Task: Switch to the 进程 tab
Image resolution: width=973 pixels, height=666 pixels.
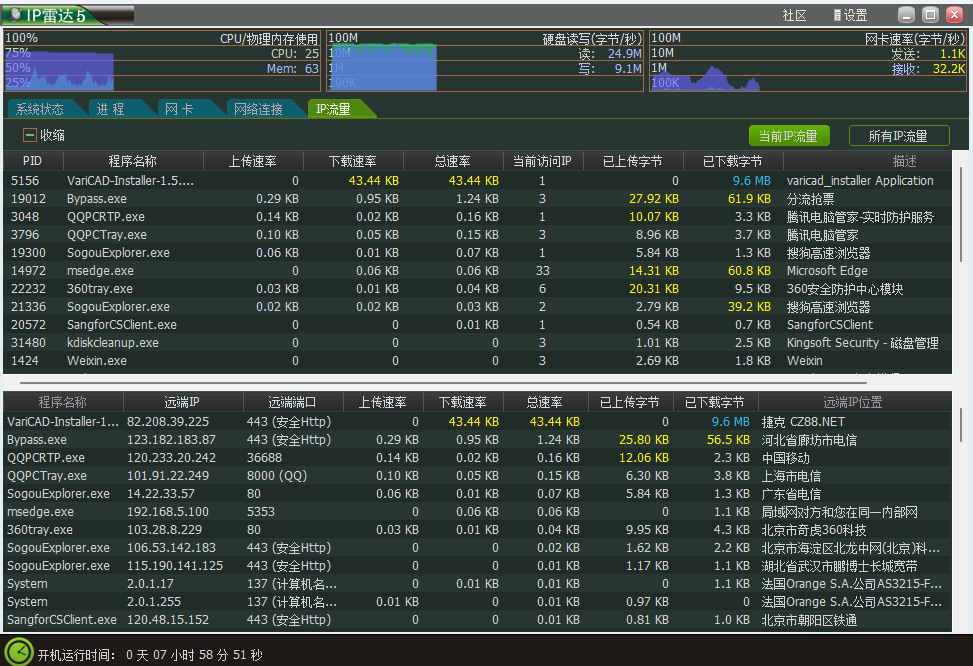Action: point(111,109)
